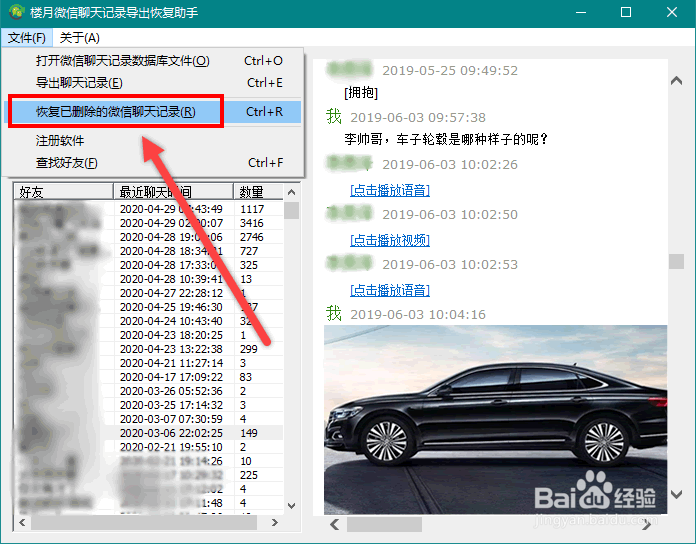The image size is (696, 544).
Task: Select highlighted row 2020-03-06 22:02:25
Action: point(149,433)
